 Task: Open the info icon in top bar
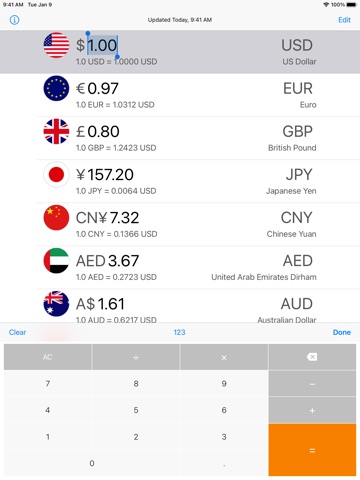coord(14,20)
